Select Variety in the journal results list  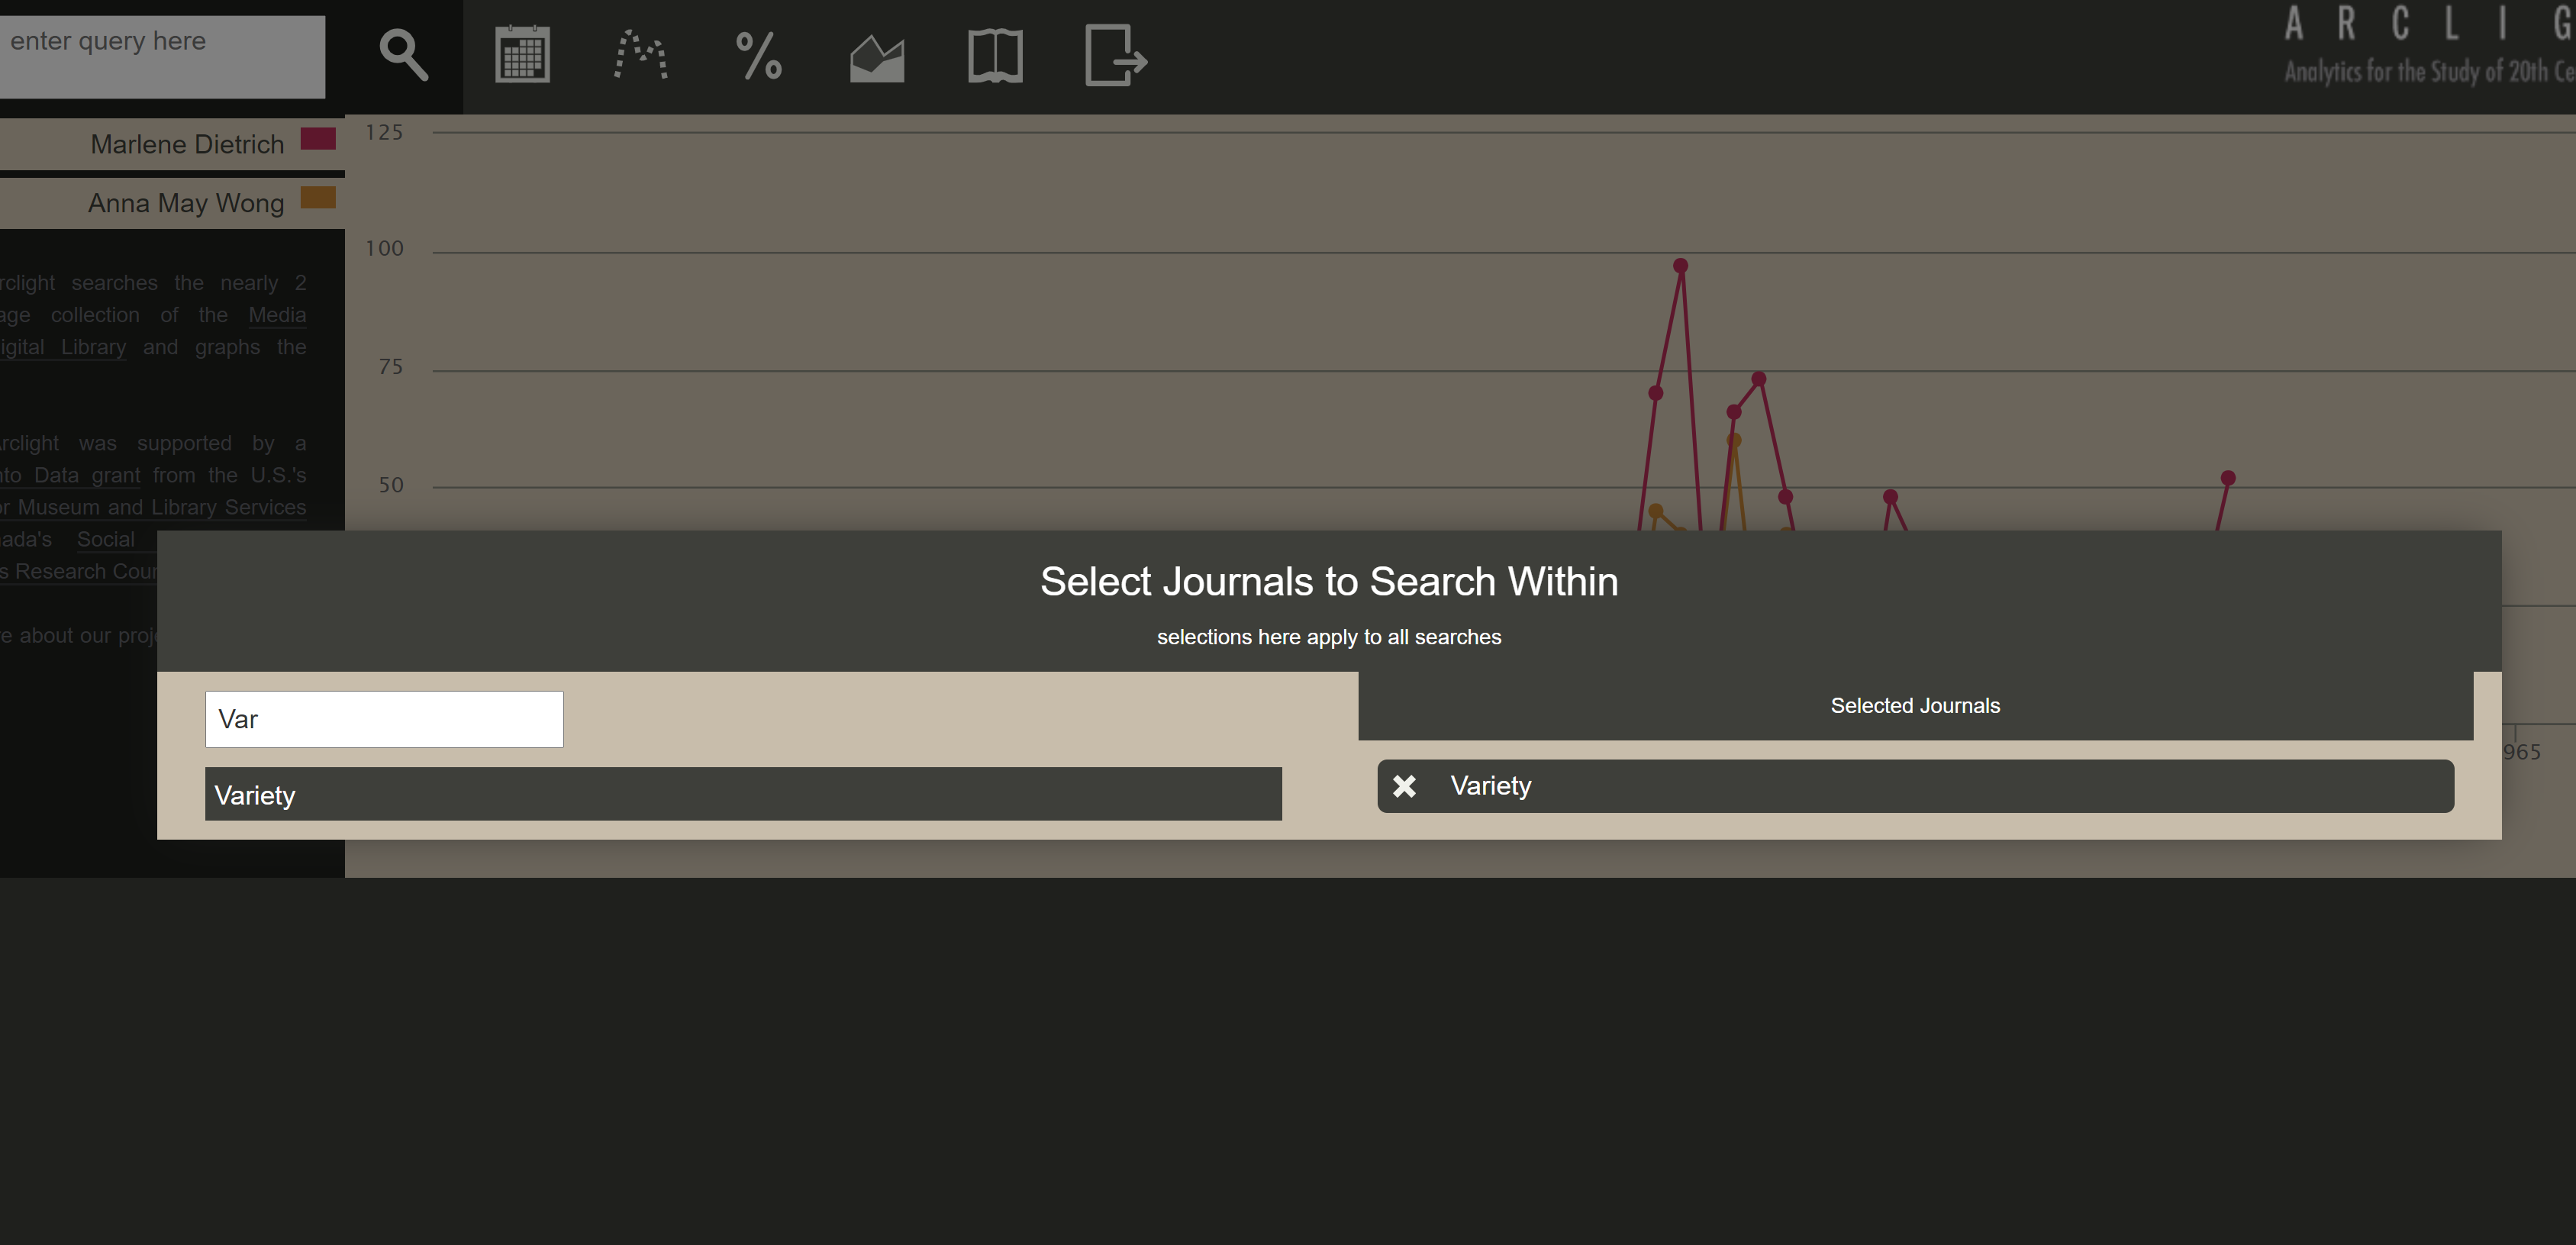[x=743, y=794]
